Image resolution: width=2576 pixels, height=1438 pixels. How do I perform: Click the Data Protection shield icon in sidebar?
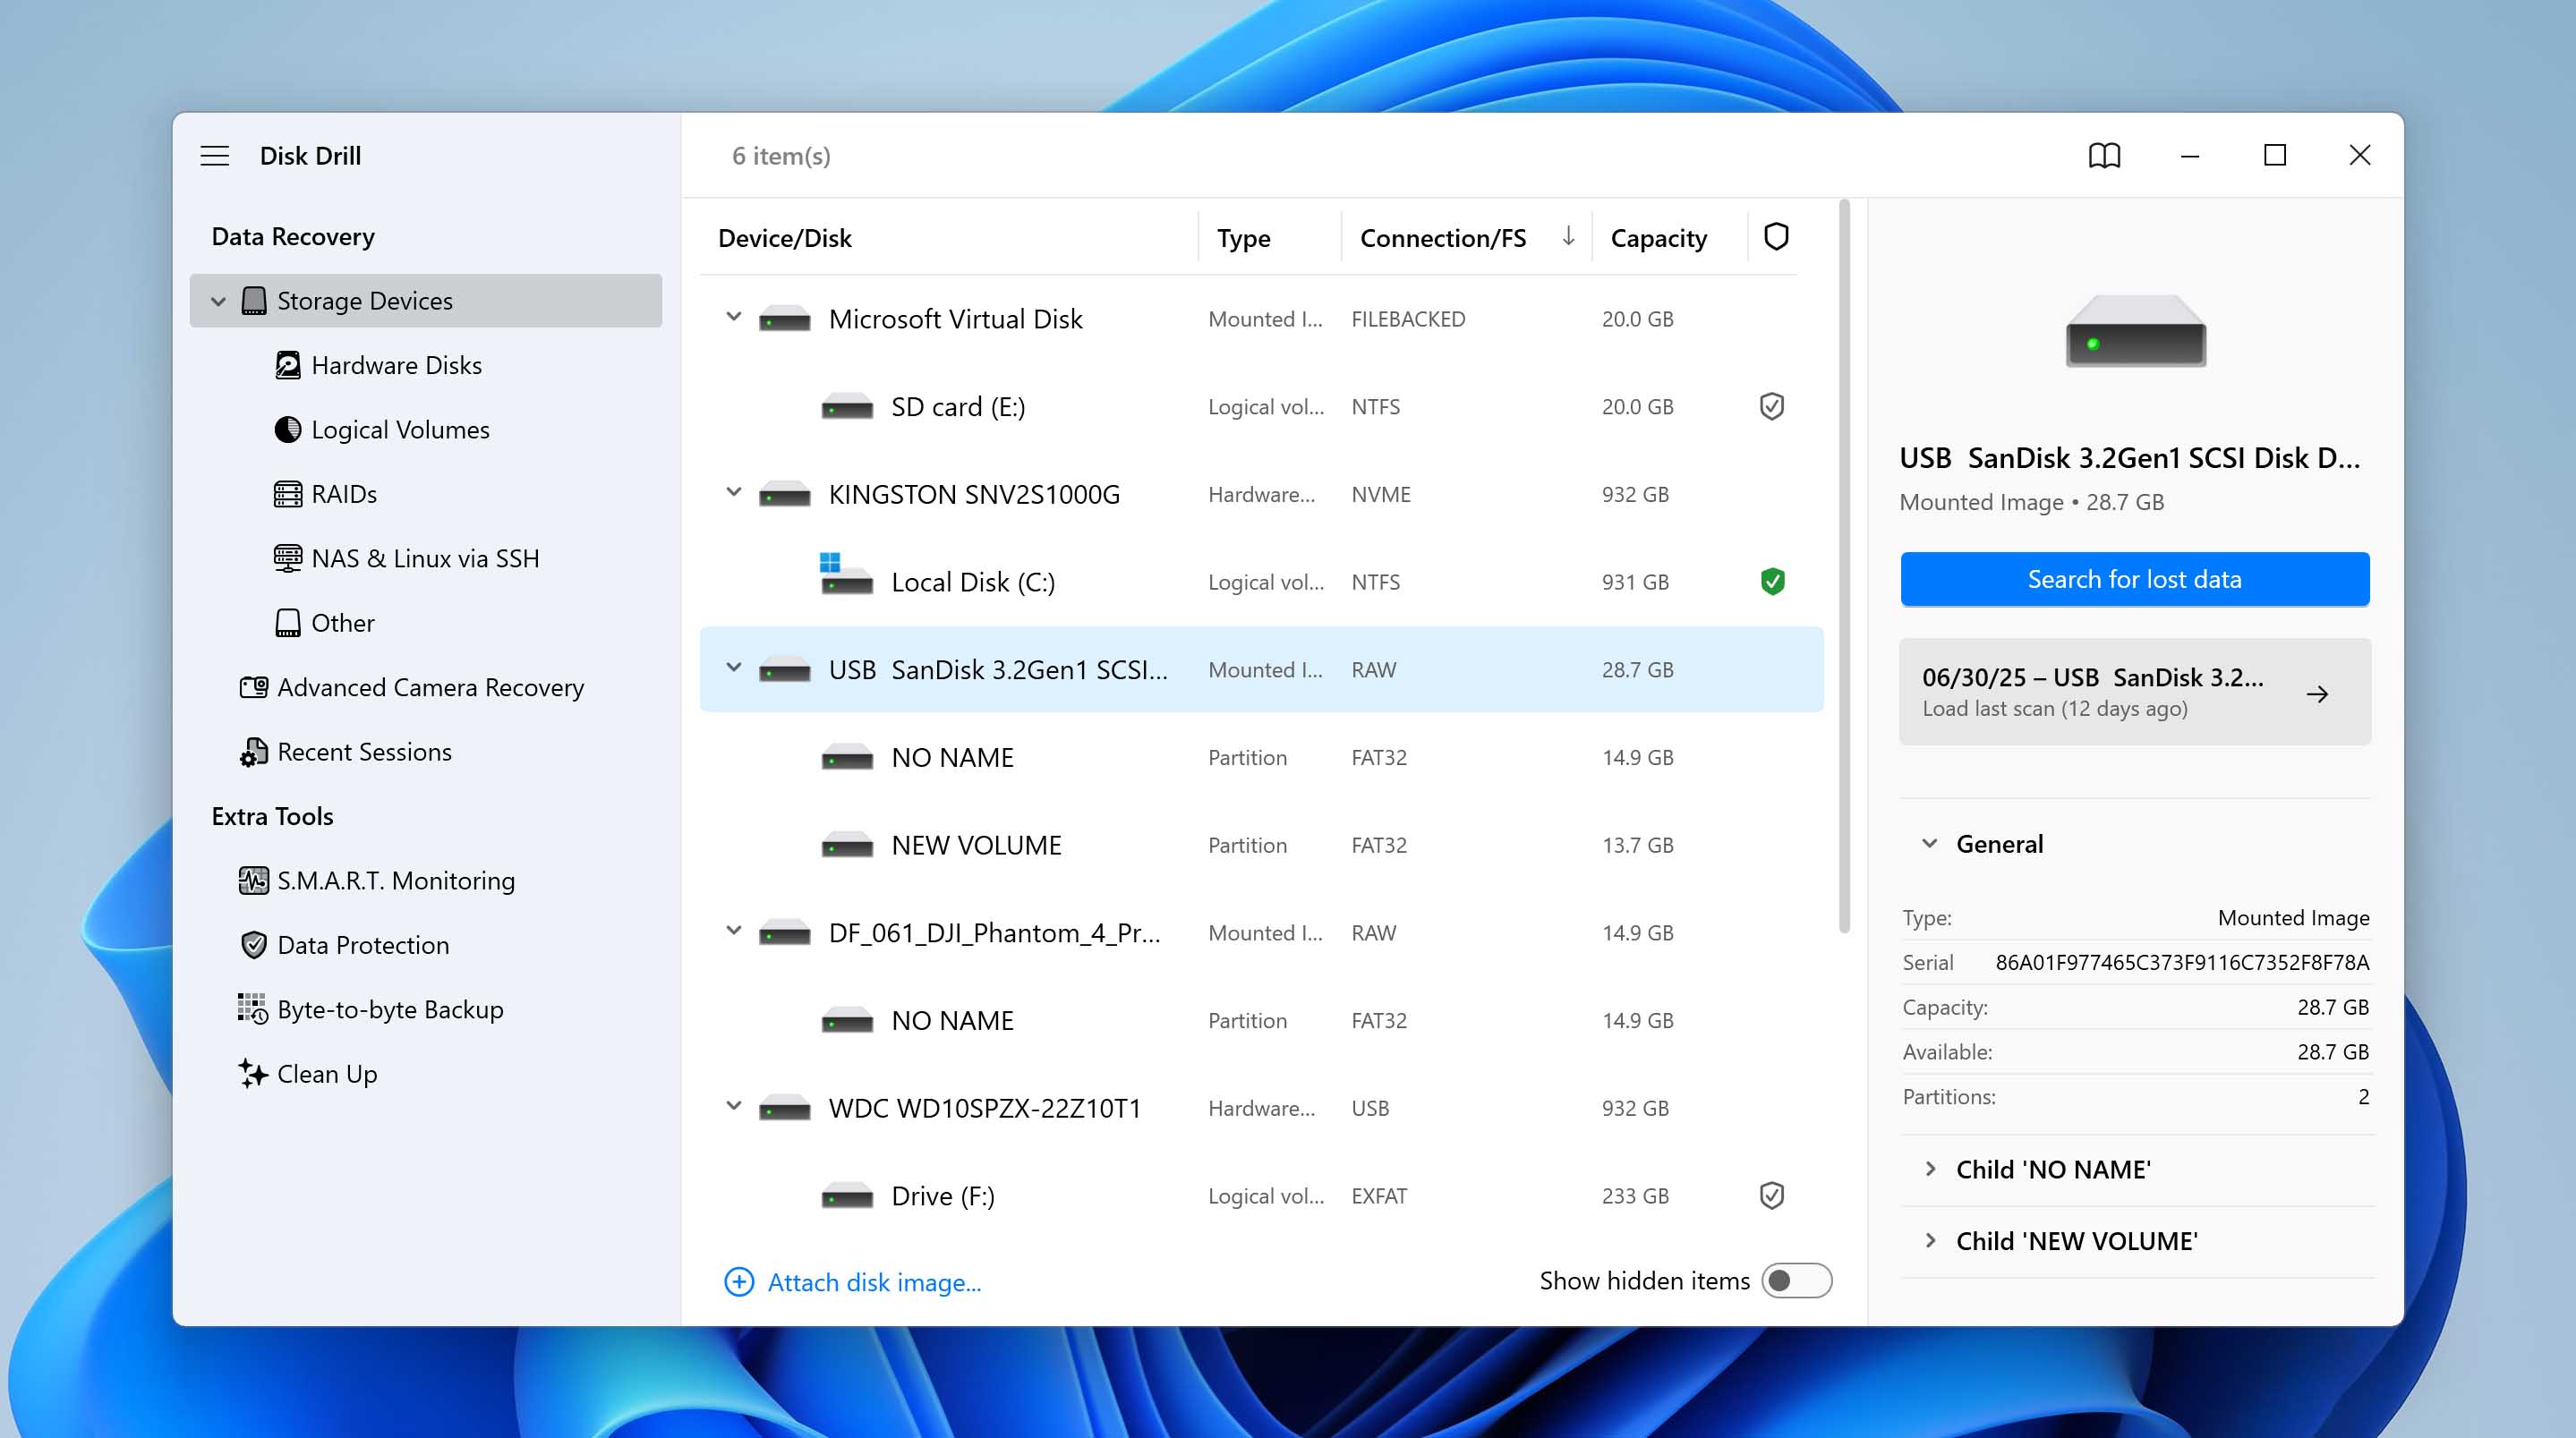tap(254, 945)
